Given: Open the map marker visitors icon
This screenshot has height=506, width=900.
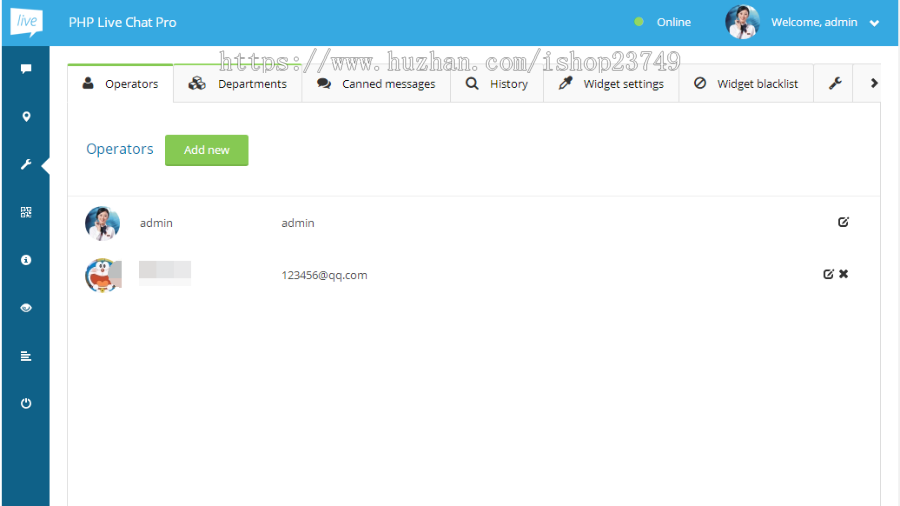Looking at the screenshot, I should click(26, 117).
